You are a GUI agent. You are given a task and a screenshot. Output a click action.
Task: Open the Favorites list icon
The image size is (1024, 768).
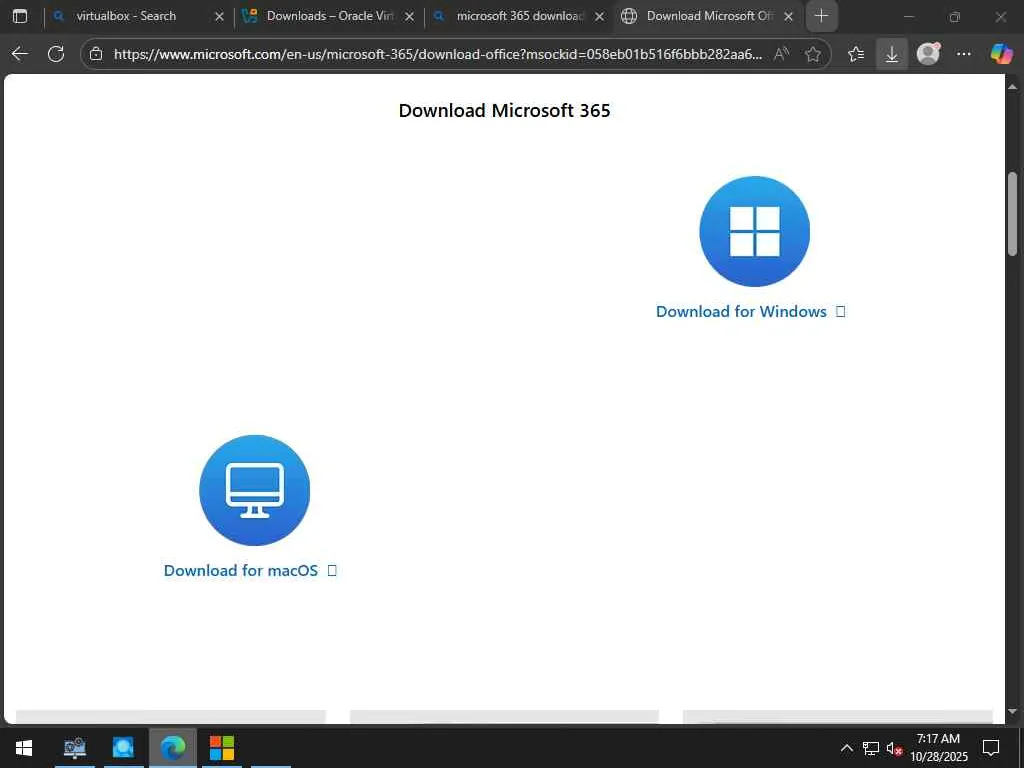[856, 54]
